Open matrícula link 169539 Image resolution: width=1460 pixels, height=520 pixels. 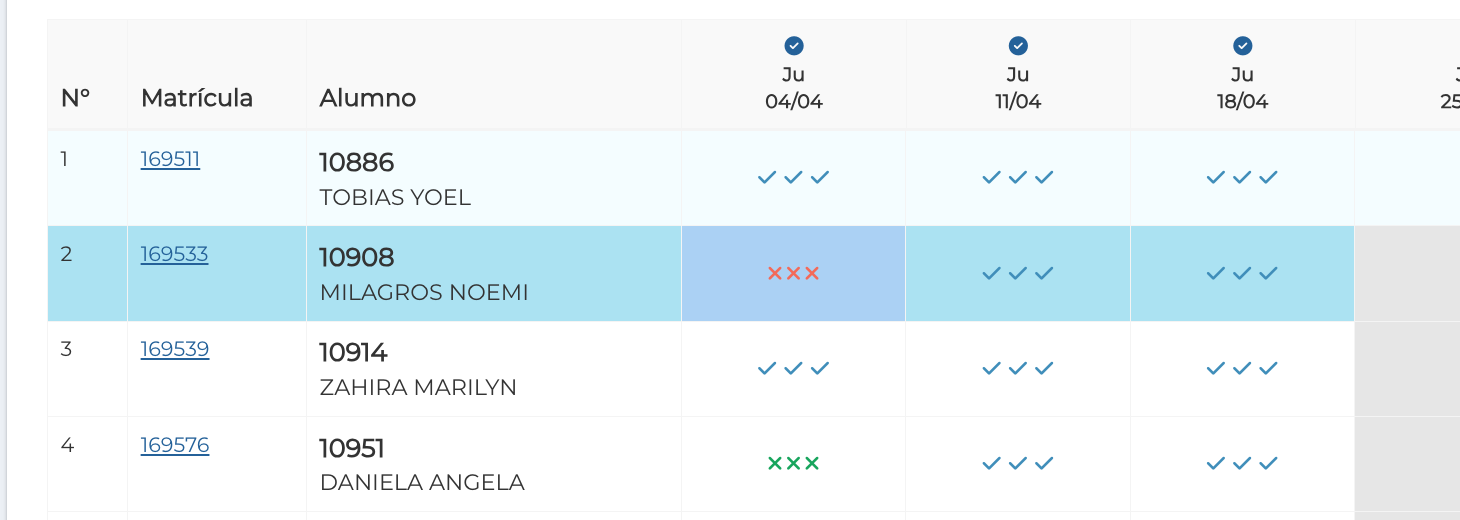coord(174,349)
